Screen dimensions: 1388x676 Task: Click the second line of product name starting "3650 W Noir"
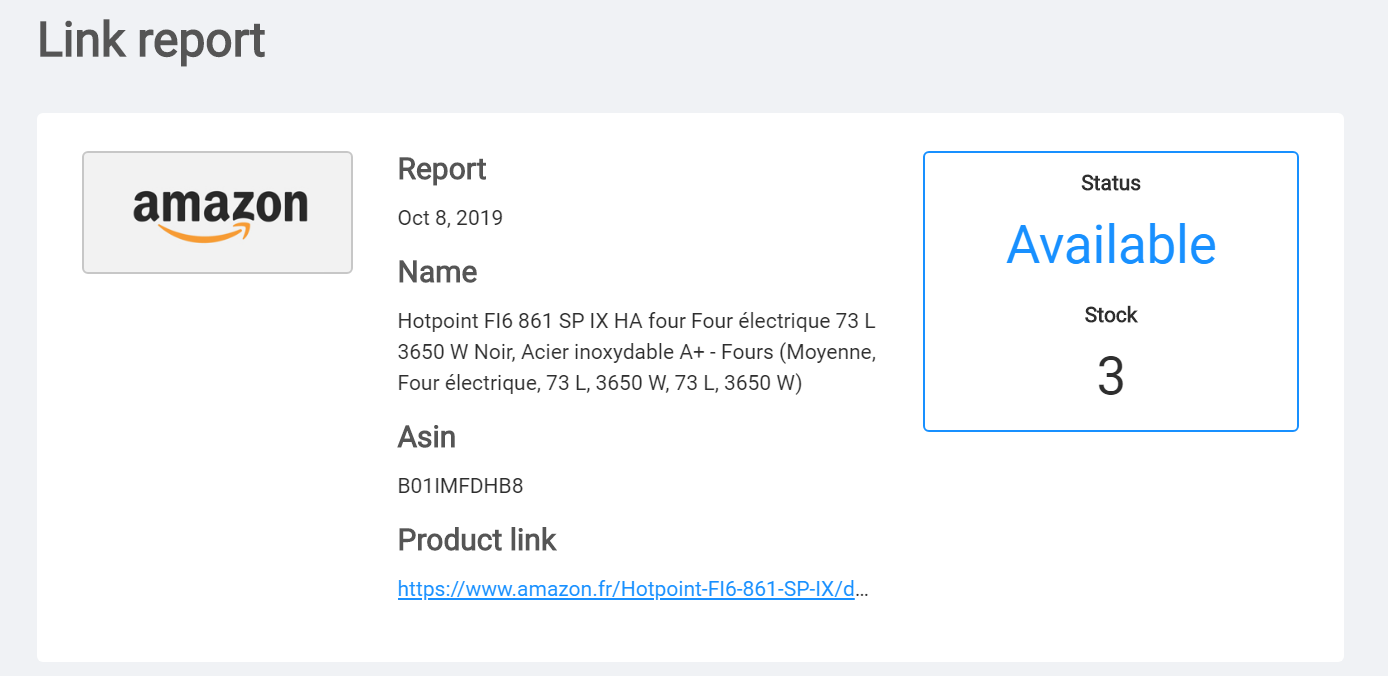click(636, 352)
